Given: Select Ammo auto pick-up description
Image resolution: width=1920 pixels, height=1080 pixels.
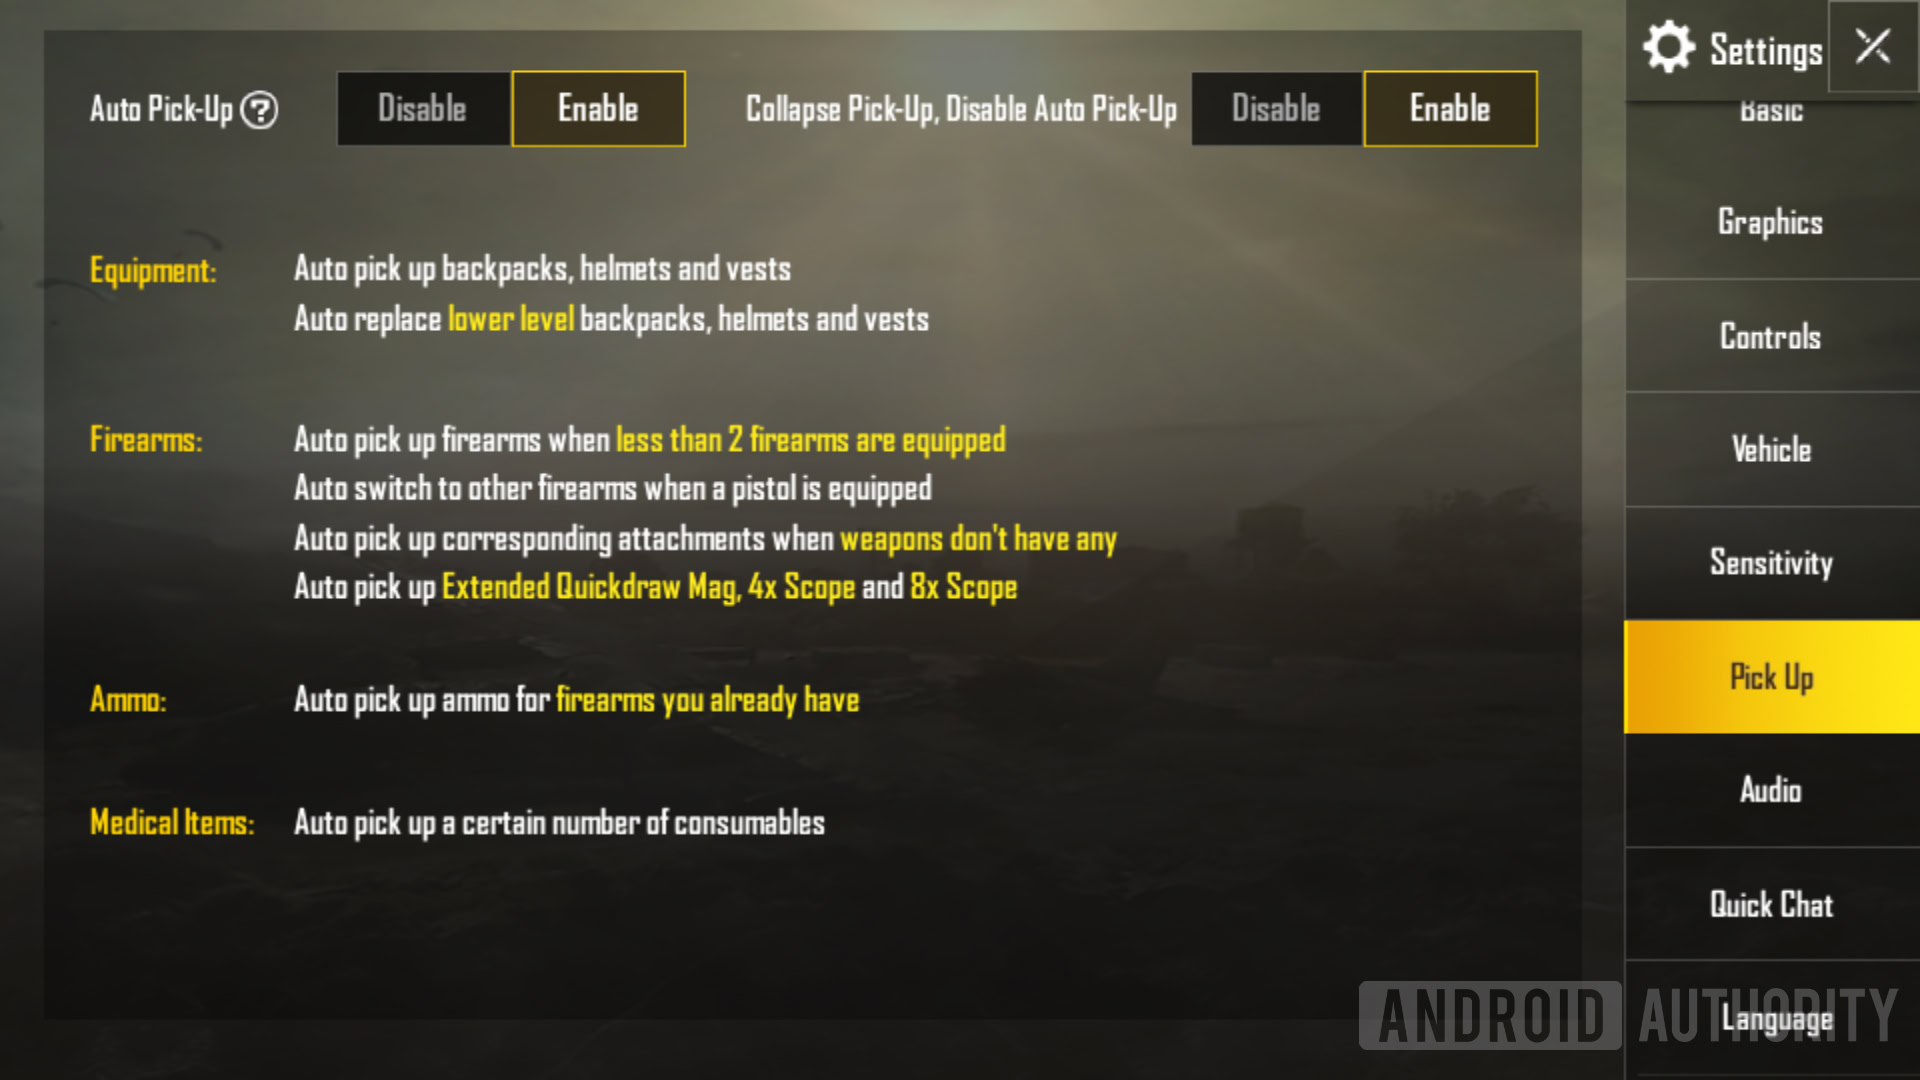Looking at the screenshot, I should click(x=574, y=699).
